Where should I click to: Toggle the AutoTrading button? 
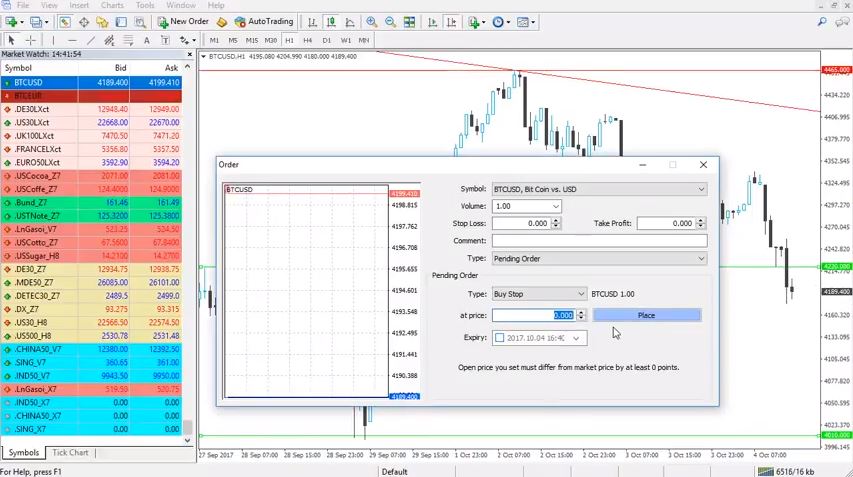coord(264,21)
